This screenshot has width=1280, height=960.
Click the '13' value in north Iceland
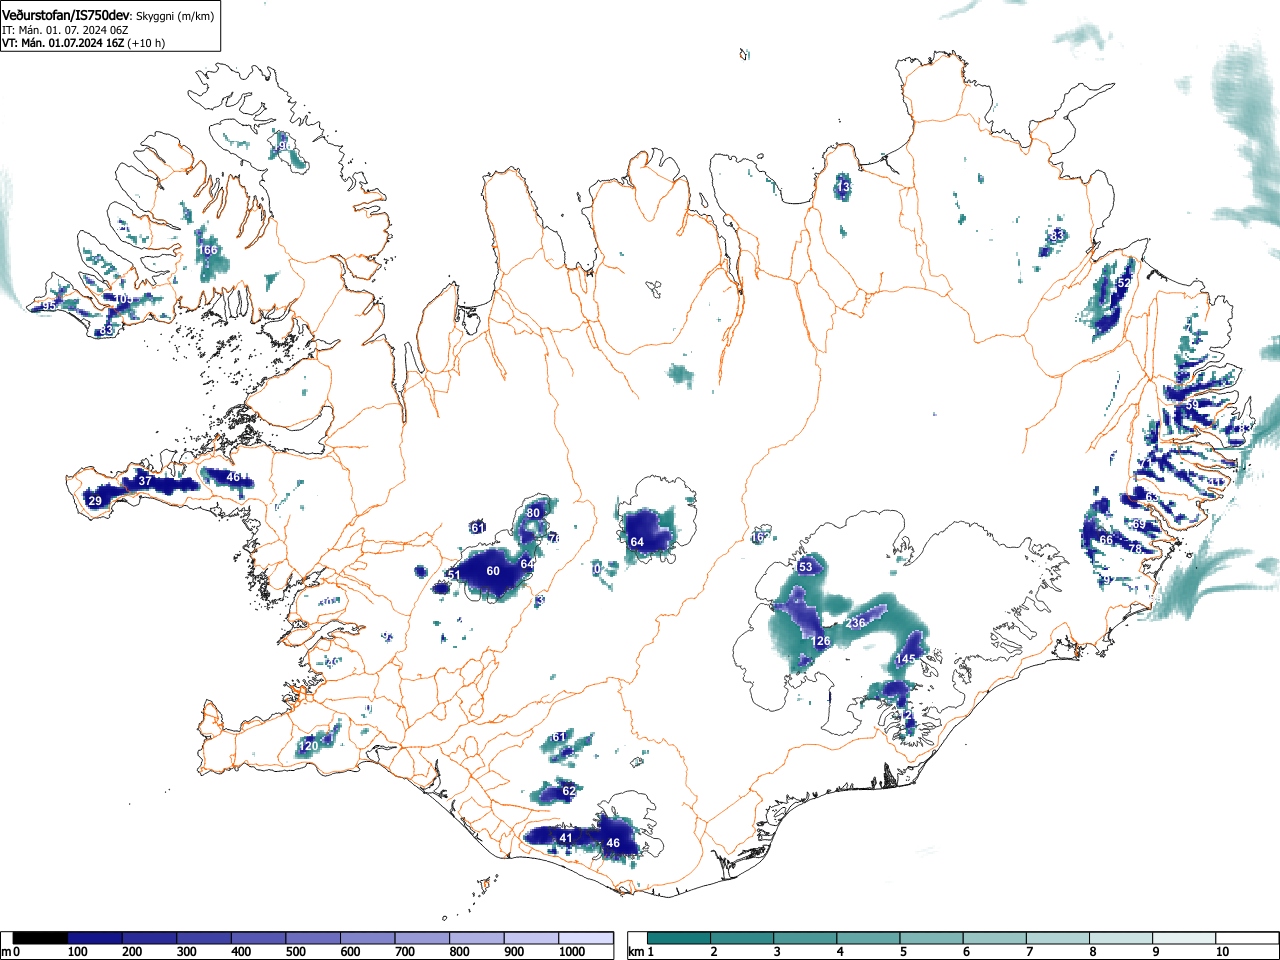(x=844, y=187)
